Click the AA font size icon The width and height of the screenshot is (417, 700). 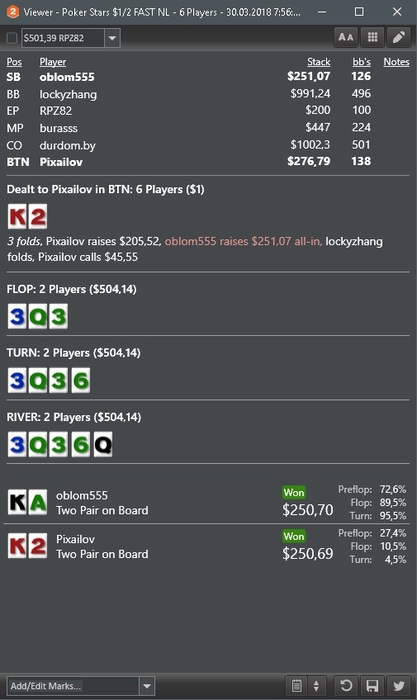346,38
